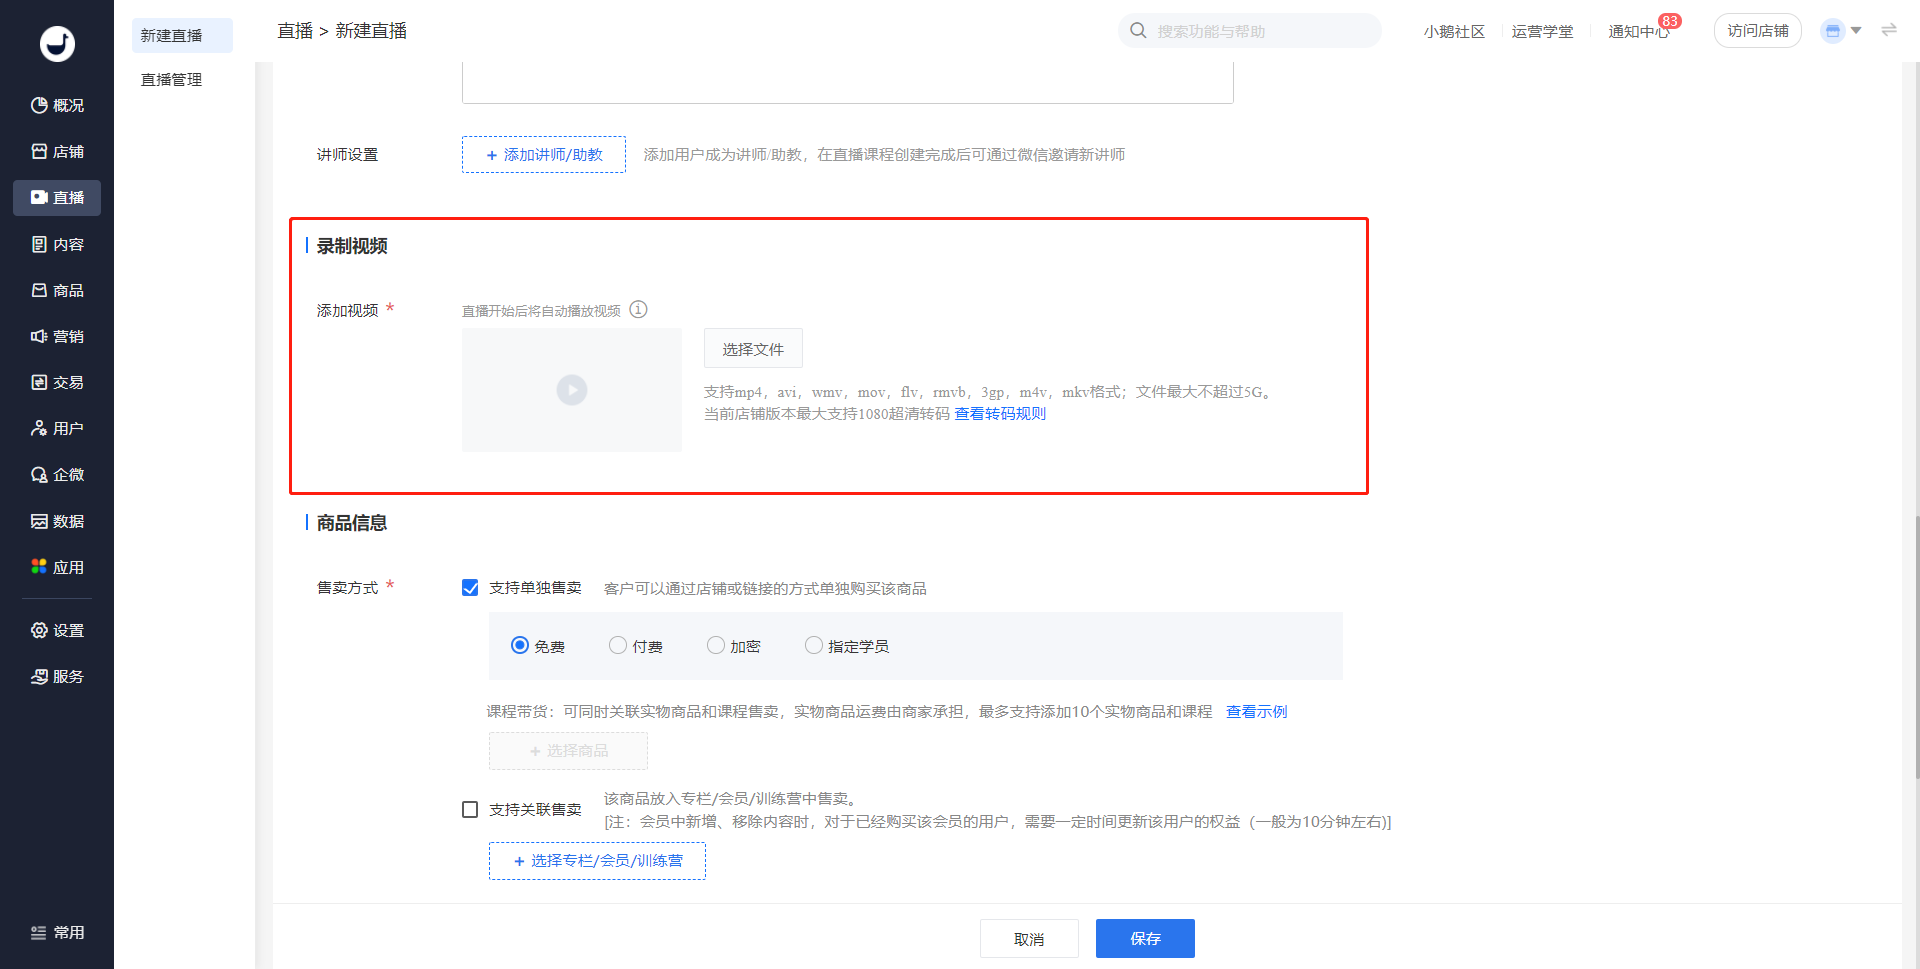Click the search magnifier icon
The height and width of the screenshot is (969, 1920).
click(1138, 31)
